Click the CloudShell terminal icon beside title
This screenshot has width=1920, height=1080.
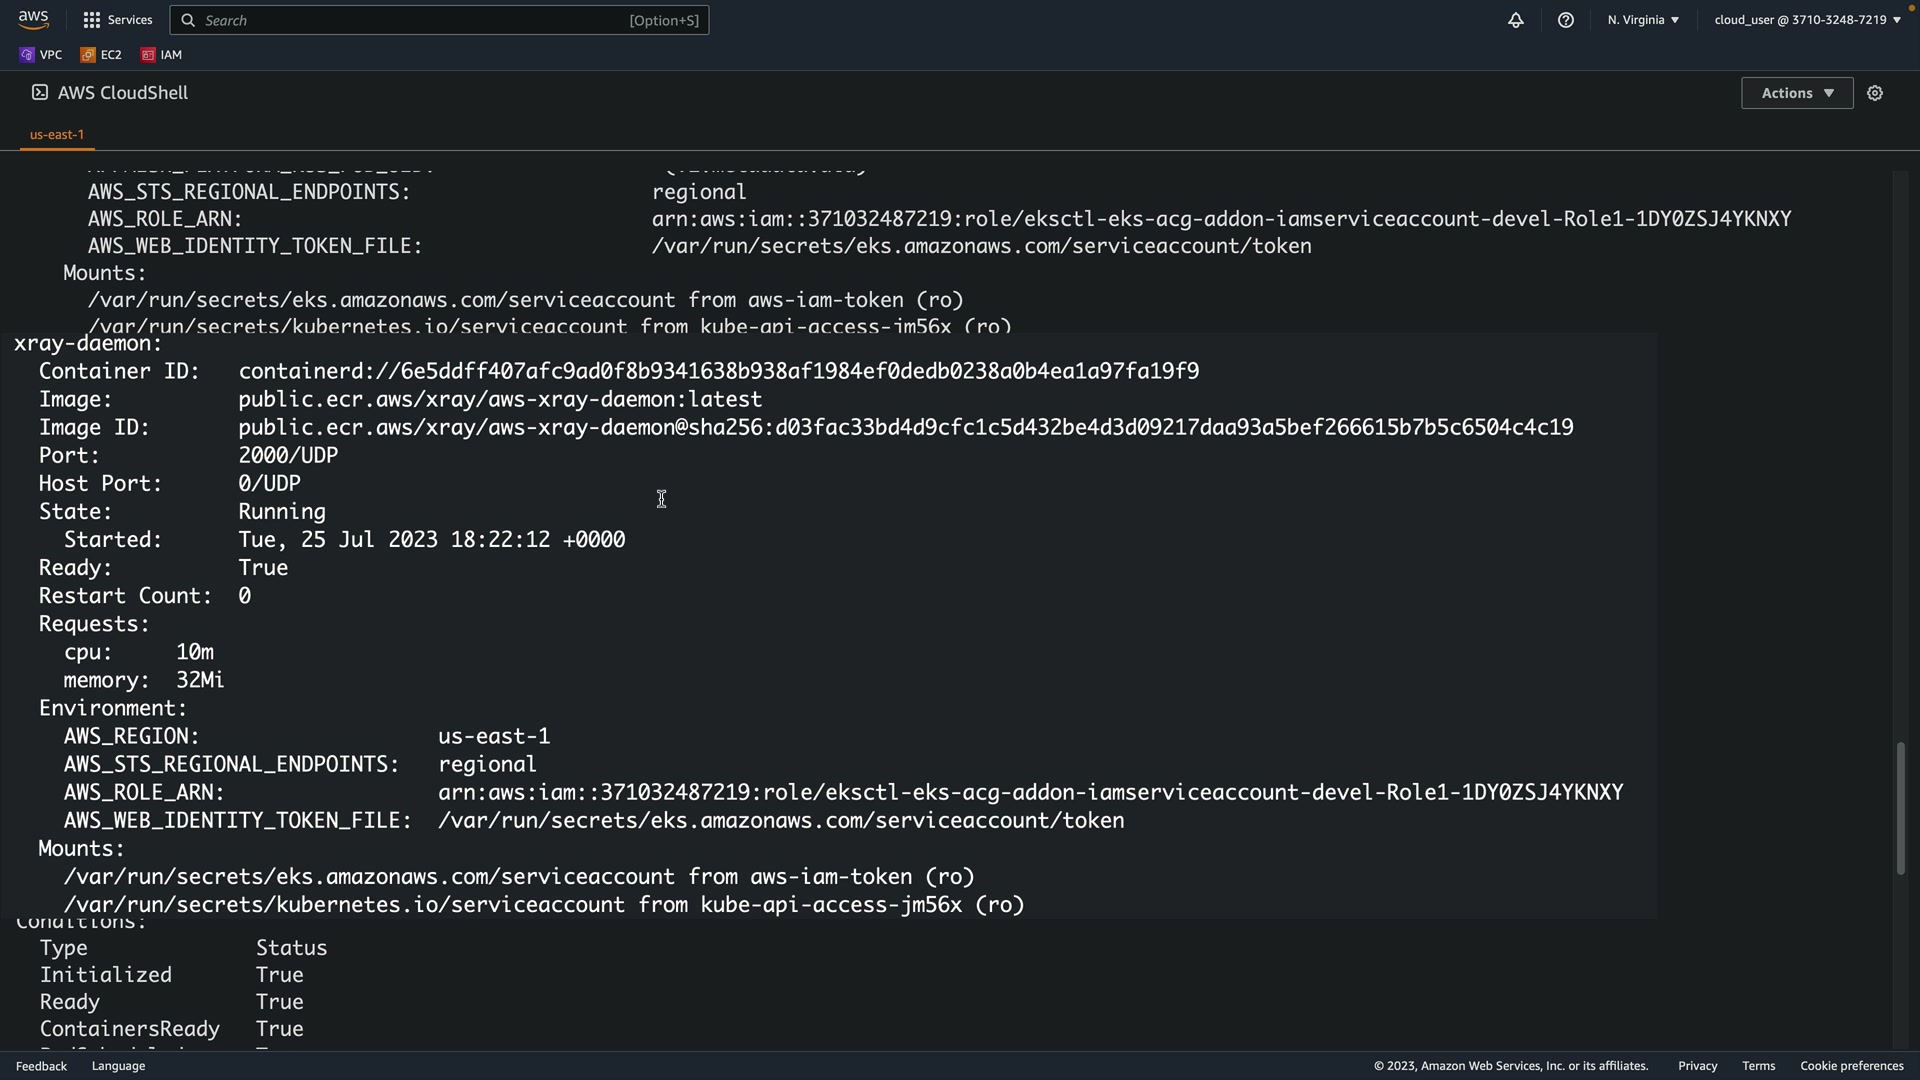39,92
